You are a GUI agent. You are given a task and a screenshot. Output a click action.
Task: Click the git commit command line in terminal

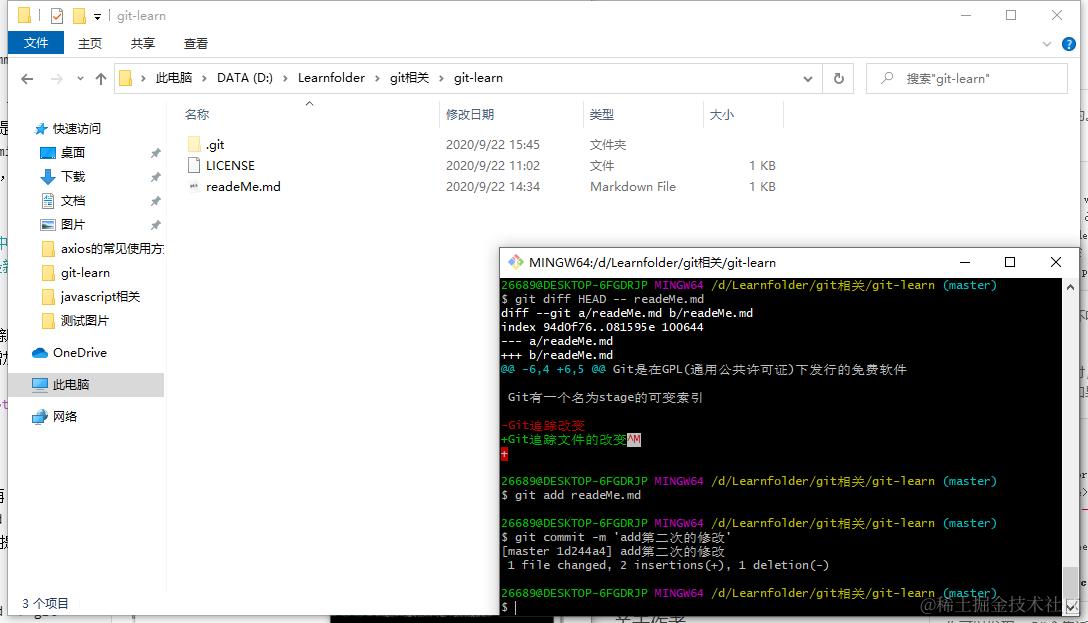click(615, 537)
